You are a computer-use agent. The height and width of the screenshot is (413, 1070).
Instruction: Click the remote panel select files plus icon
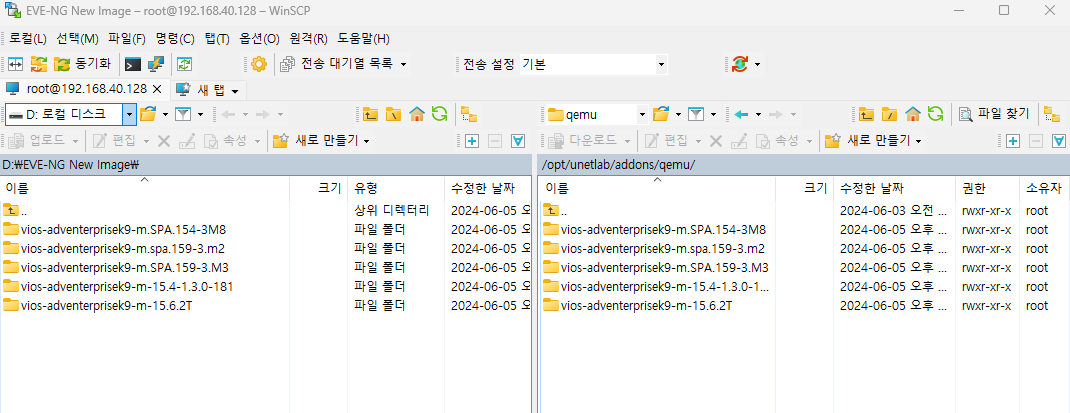[1013, 141]
